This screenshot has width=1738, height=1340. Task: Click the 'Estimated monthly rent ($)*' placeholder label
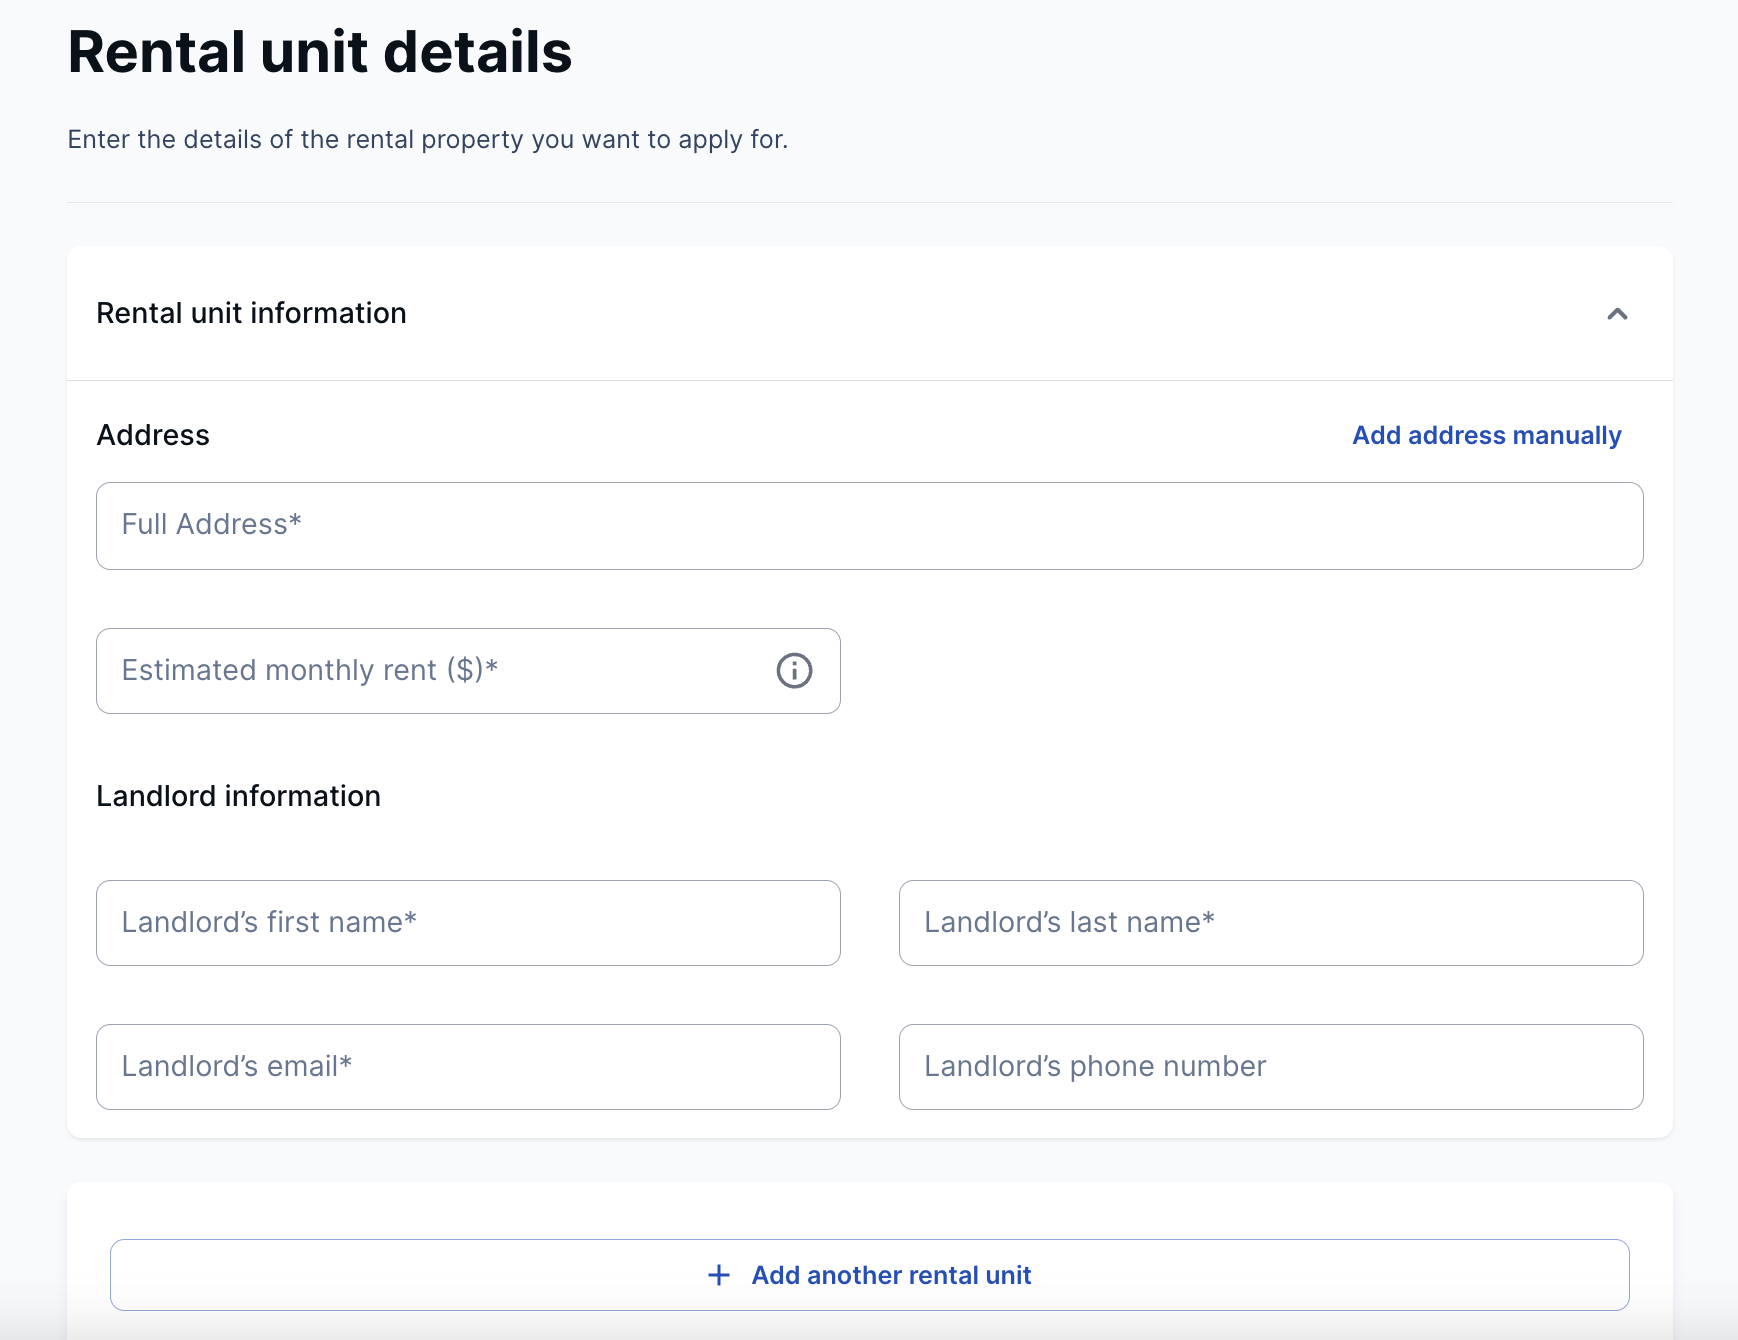pyautogui.click(x=309, y=670)
